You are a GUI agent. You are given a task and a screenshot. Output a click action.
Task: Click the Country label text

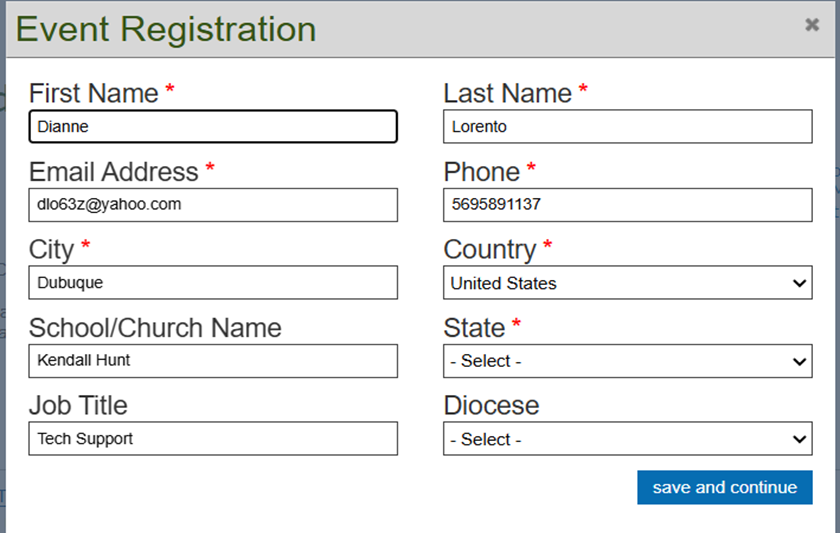pyautogui.click(x=490, y=249)
